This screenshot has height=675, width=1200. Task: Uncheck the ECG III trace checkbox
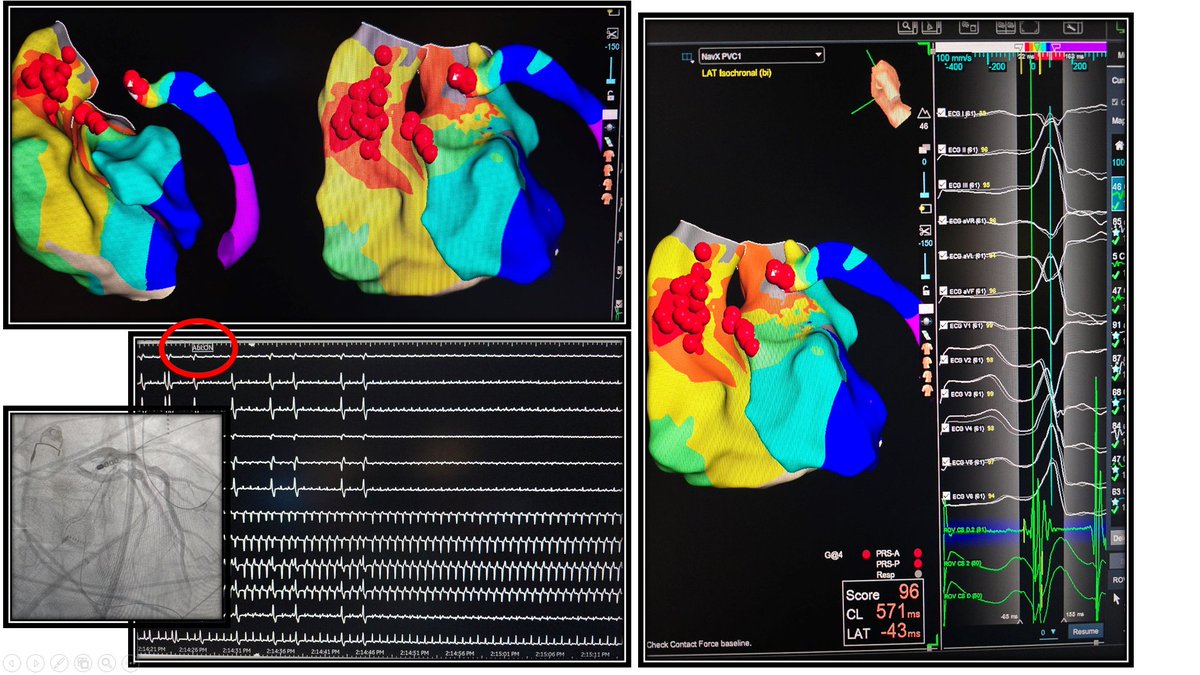tap(942, 184)
